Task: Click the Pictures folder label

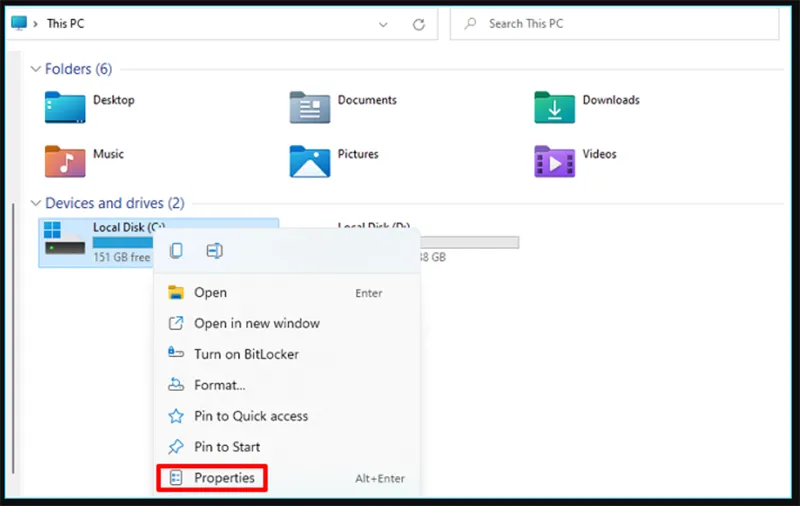Action: pos(358,154)
